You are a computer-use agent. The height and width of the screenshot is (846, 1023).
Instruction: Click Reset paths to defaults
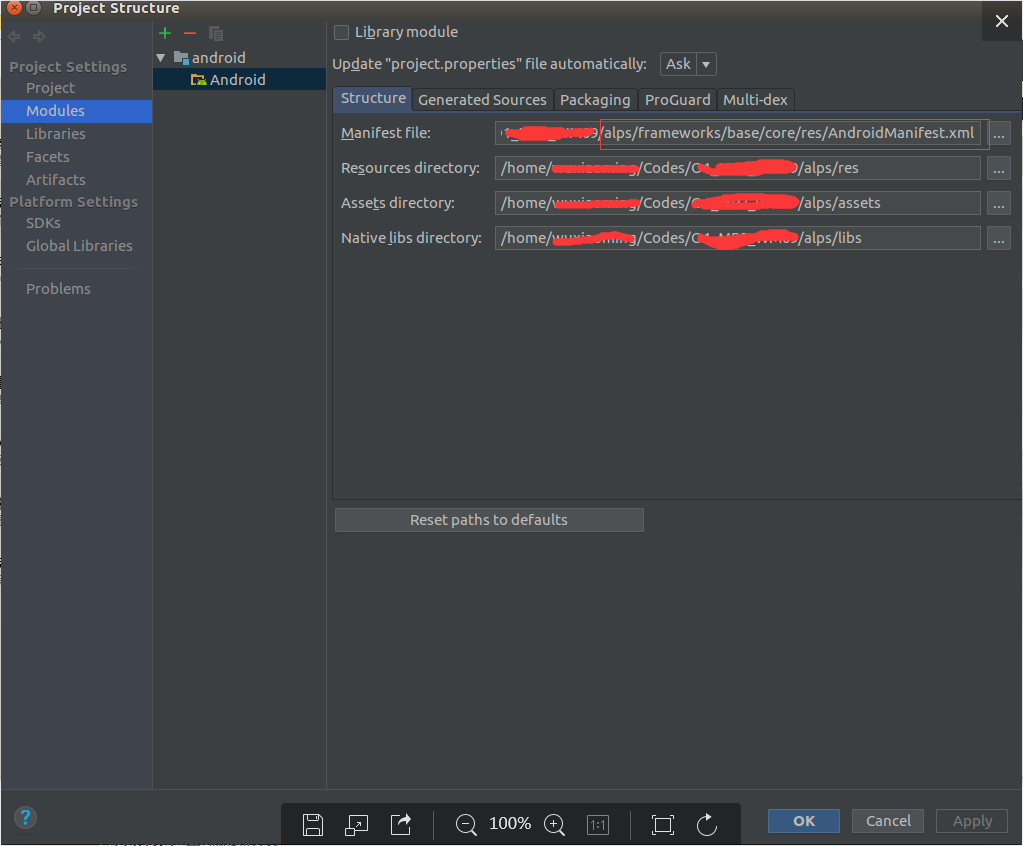[488, 519]
